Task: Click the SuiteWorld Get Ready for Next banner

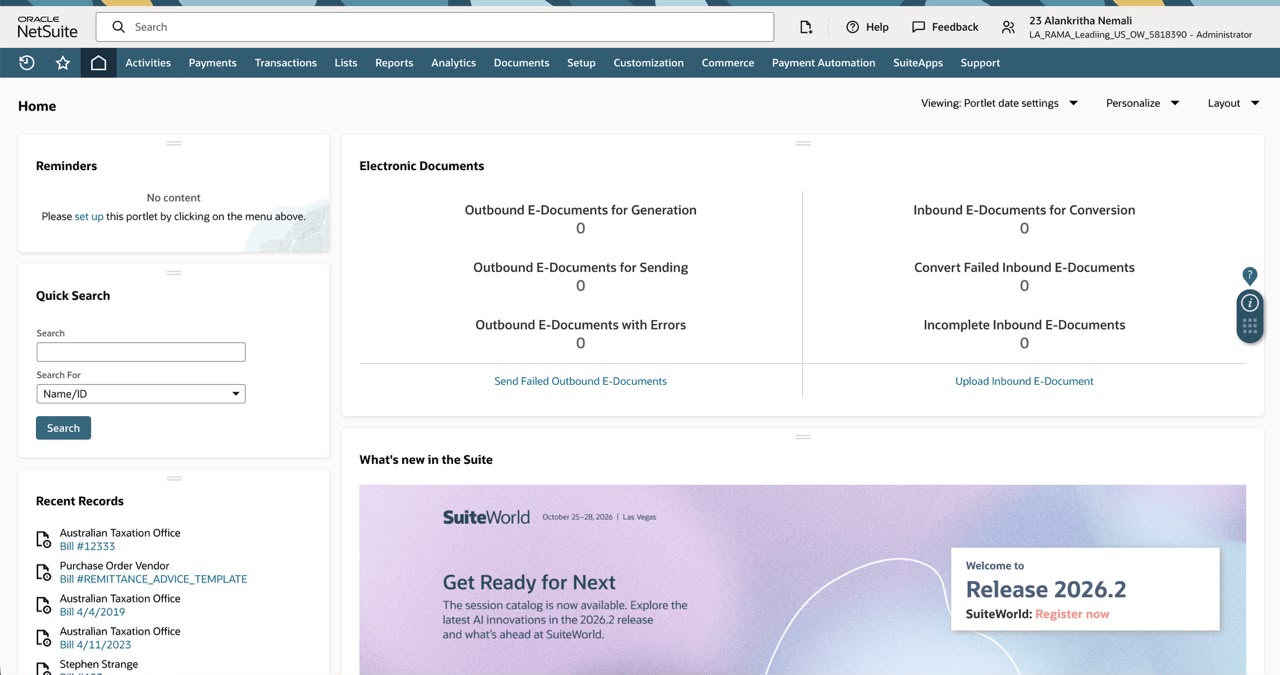Action: pyautogui.click(x=803, y=580)
